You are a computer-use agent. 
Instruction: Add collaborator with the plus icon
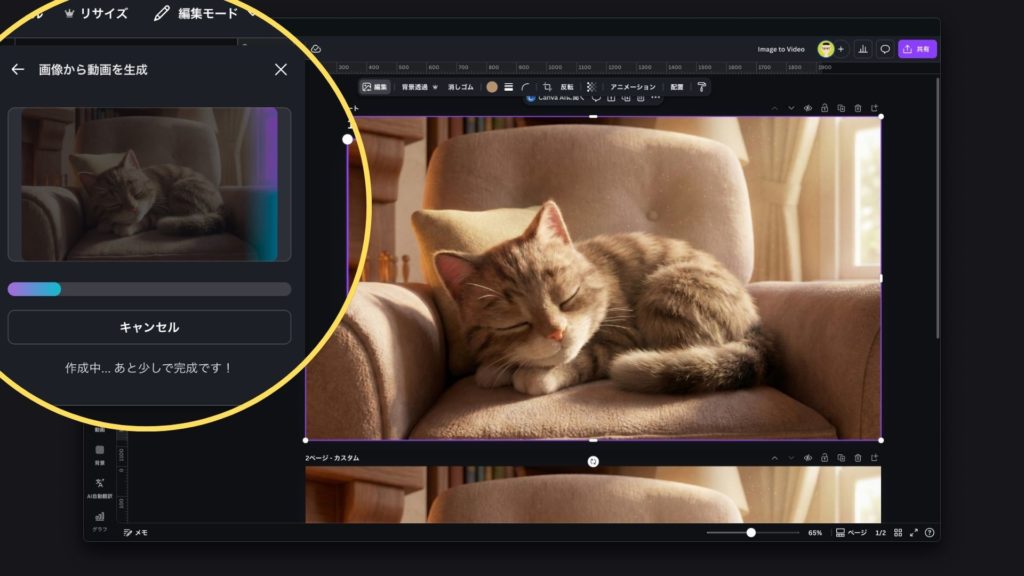[x=840, y=49]
